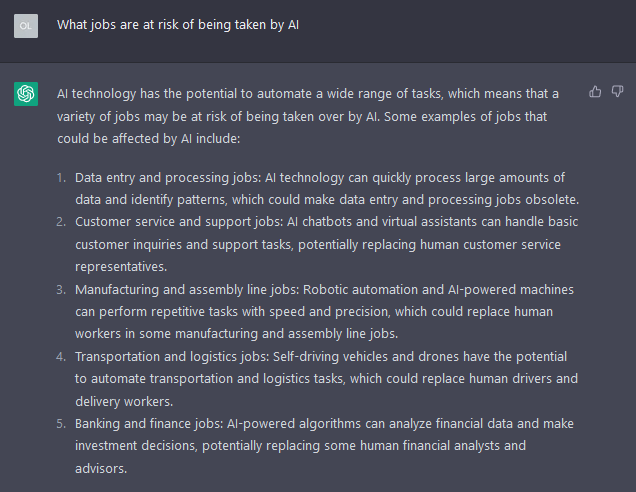The image size is (636, 492).
Task: Click the thumbs up icon
Action: pyautogui.click(x=595, y=92)
